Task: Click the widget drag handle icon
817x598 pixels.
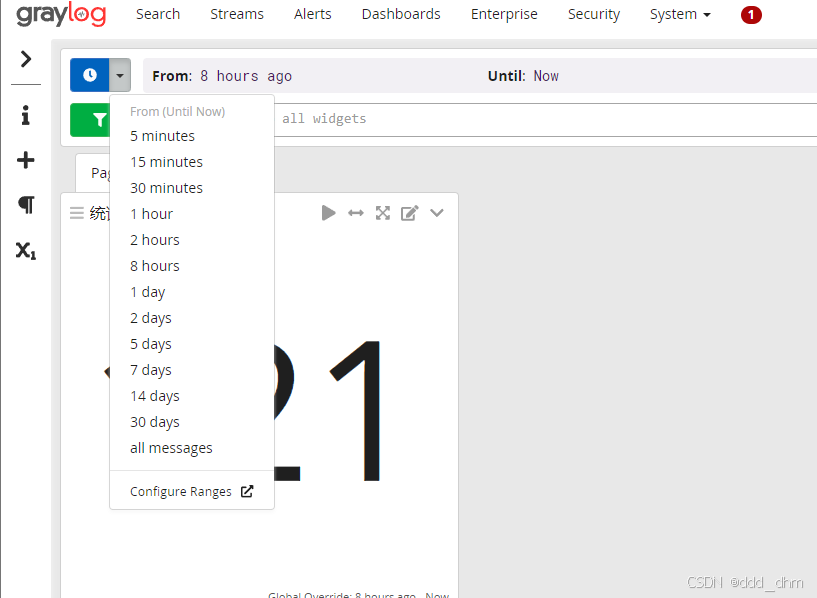Action: click(77, 213)
